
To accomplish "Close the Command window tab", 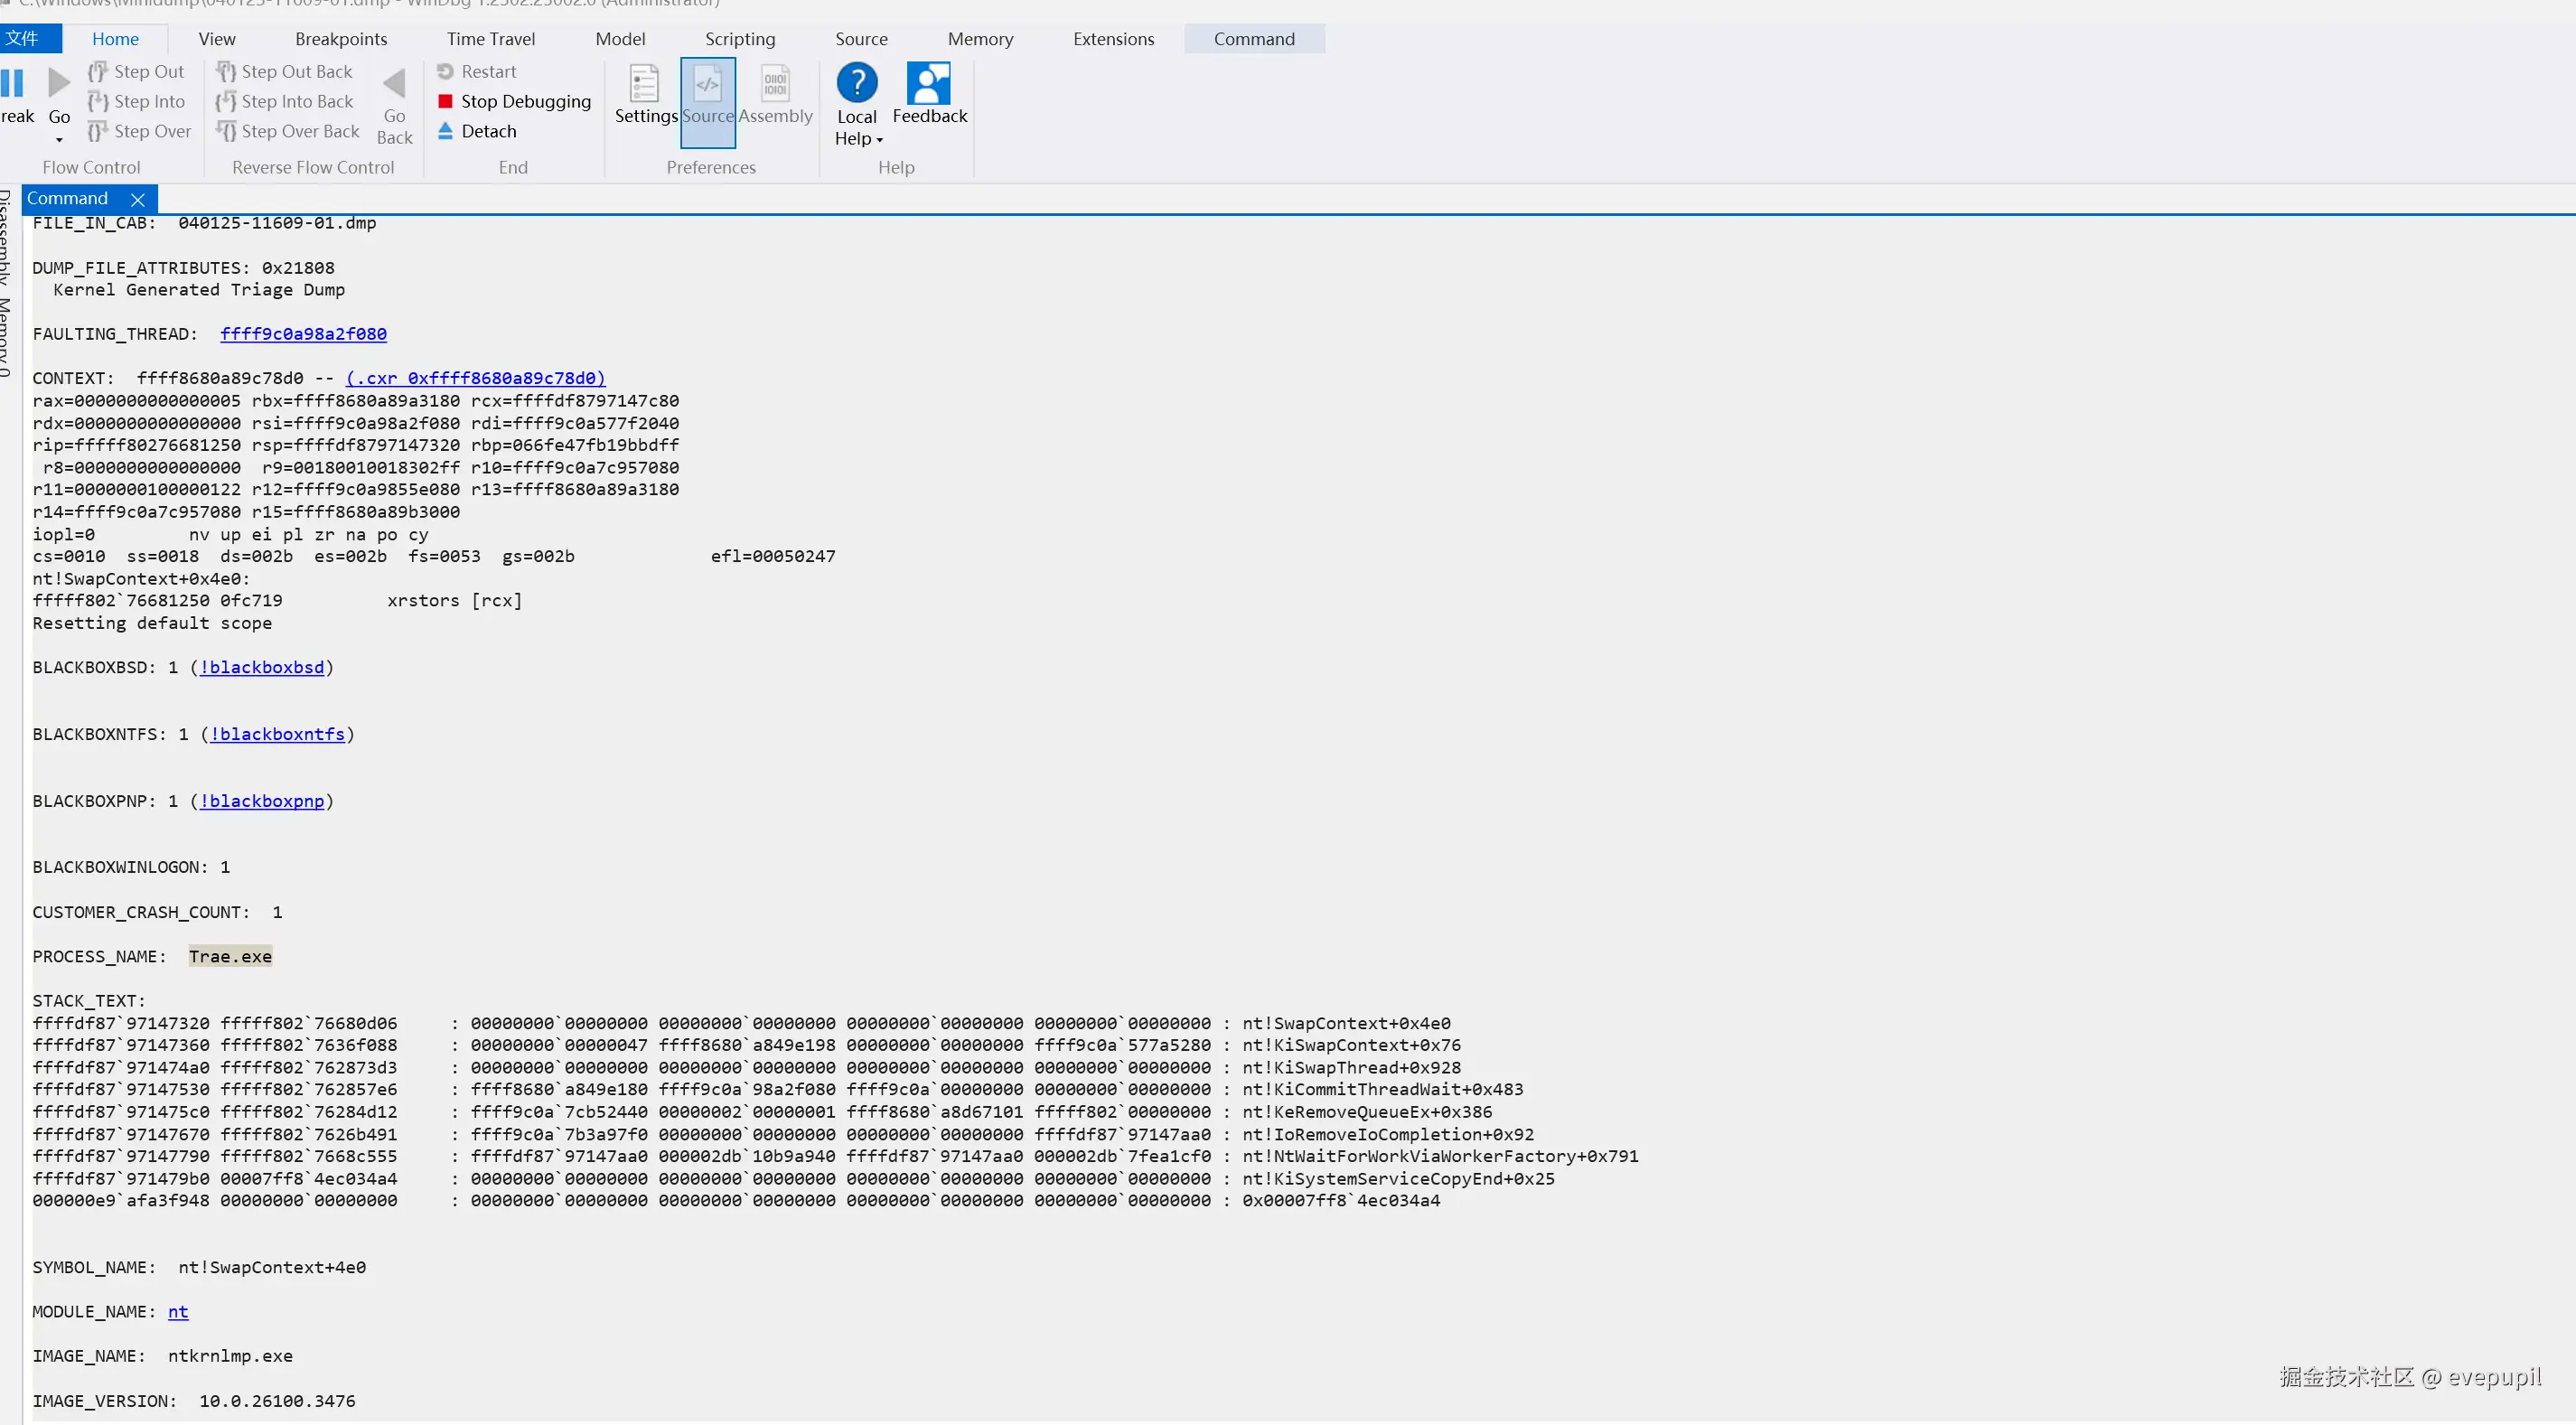I will [138, 199].
